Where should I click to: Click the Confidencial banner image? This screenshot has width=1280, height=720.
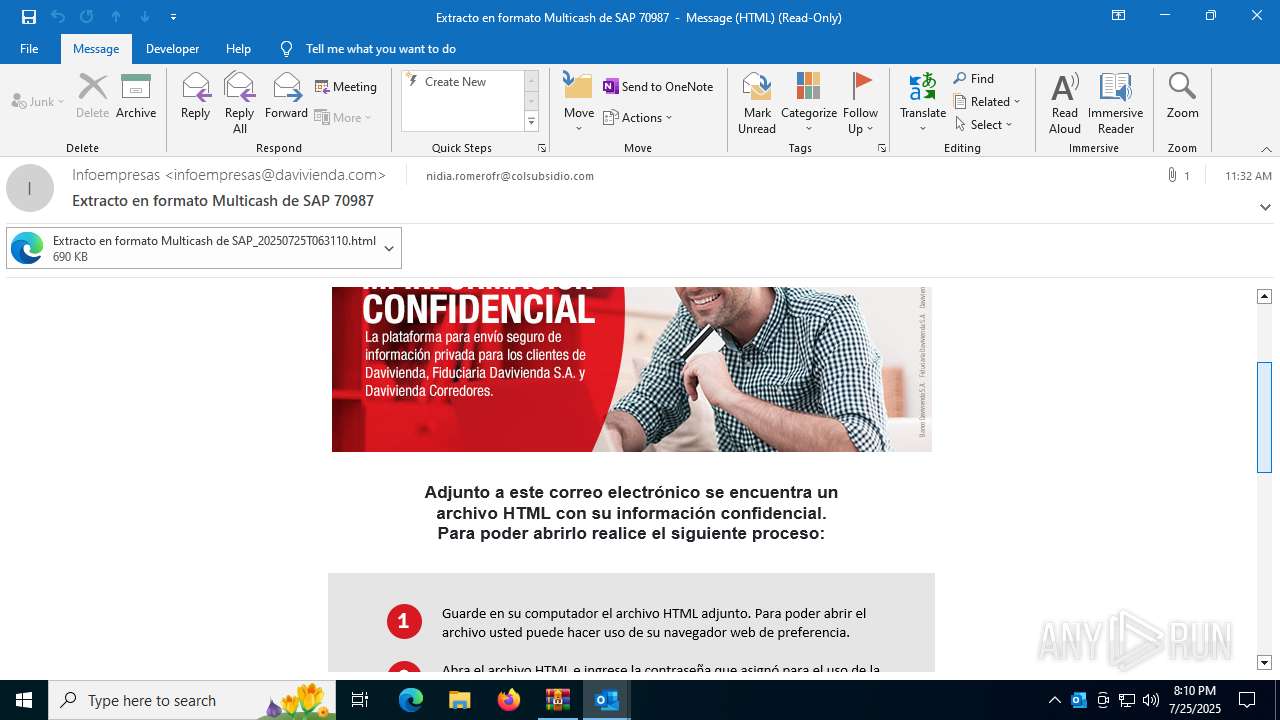tap(632, 369)
